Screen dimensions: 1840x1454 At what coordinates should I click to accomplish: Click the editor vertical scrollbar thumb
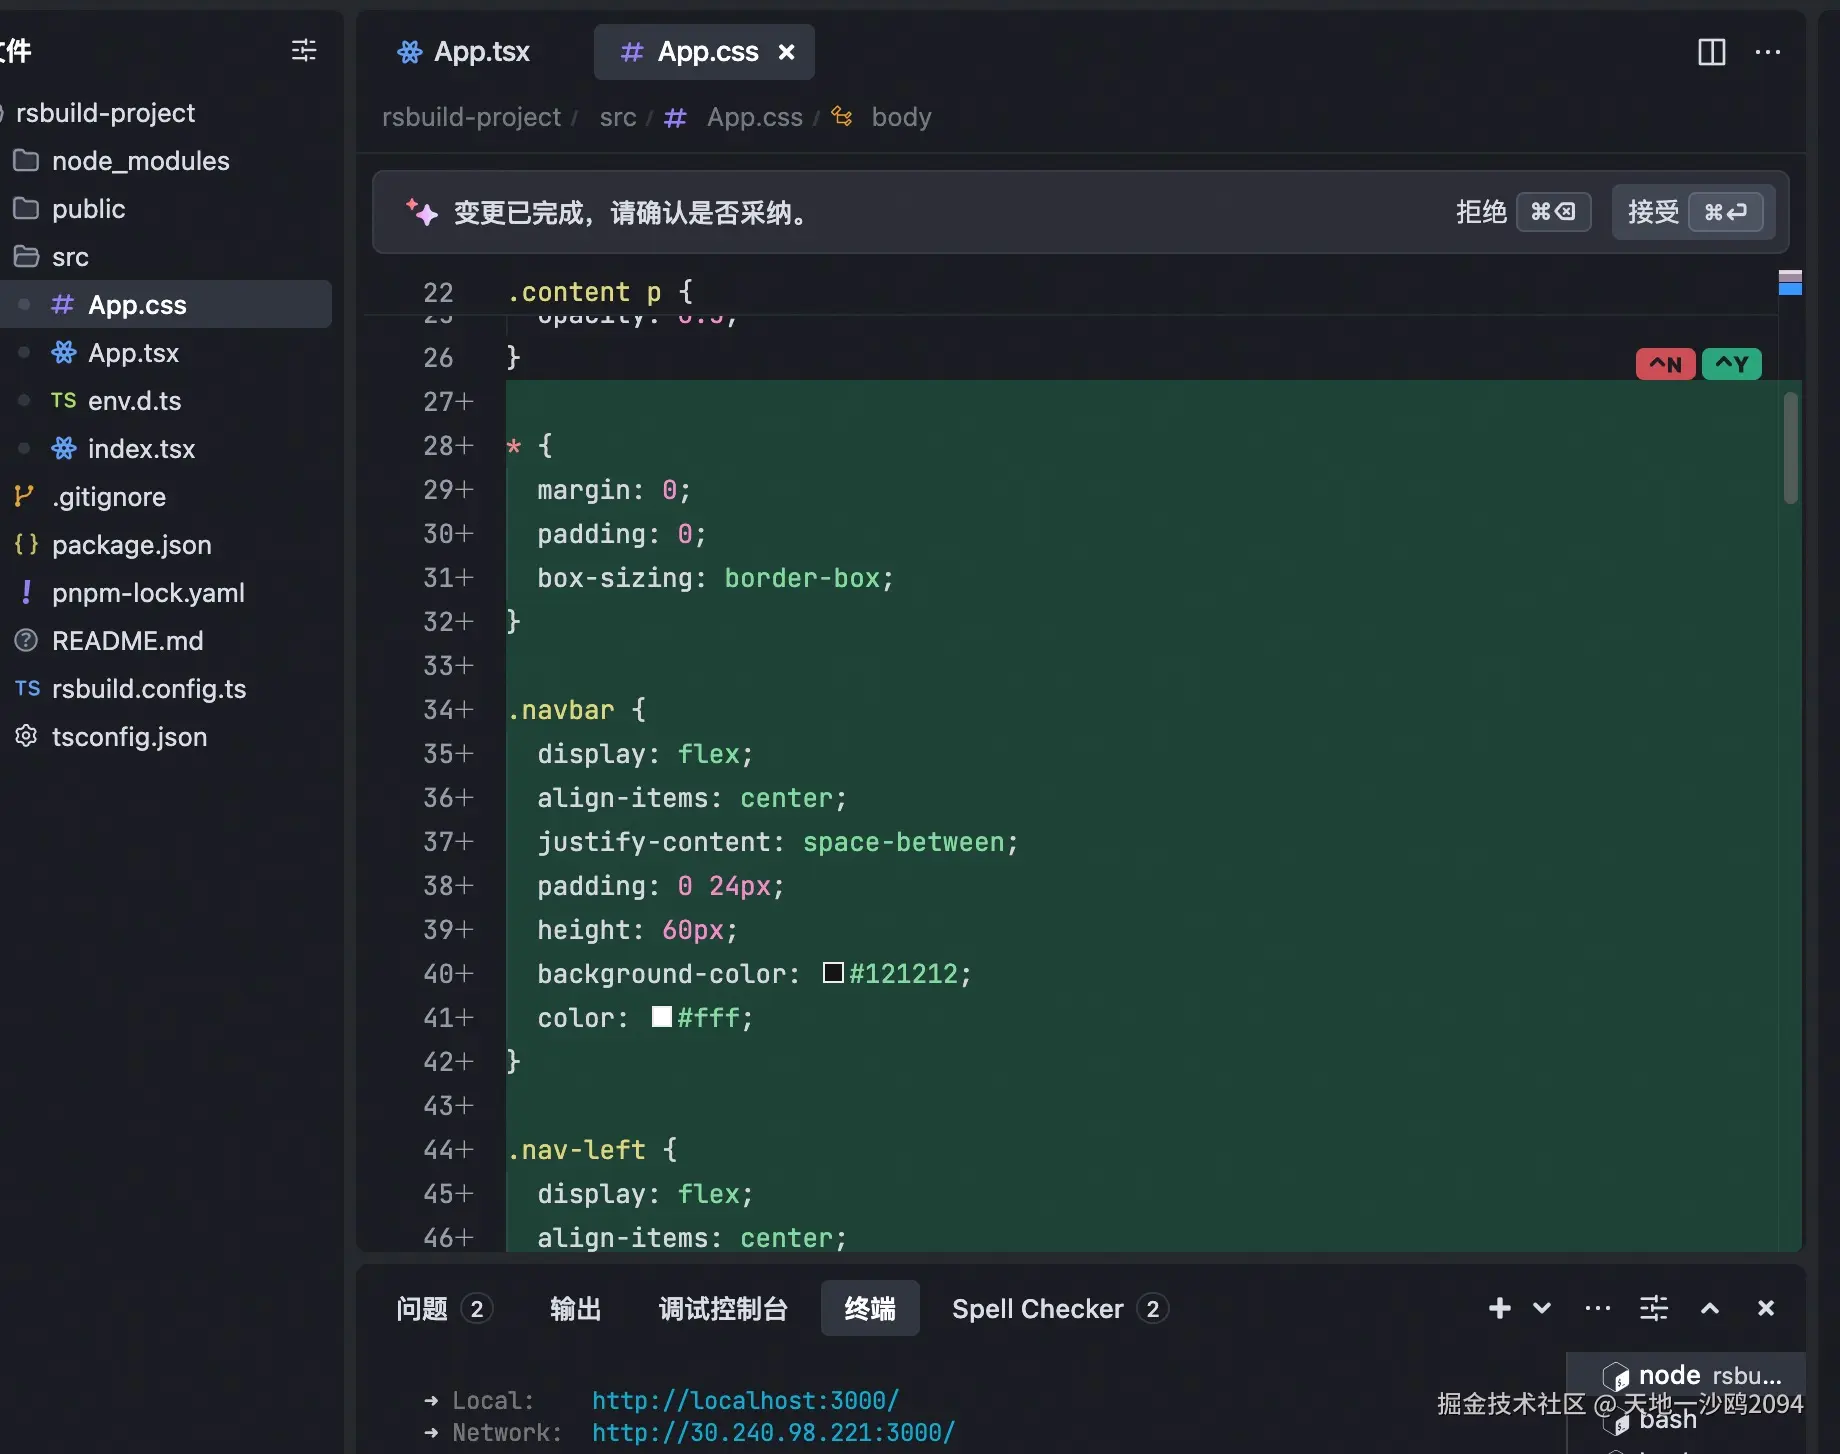[x=1791, y=448]
